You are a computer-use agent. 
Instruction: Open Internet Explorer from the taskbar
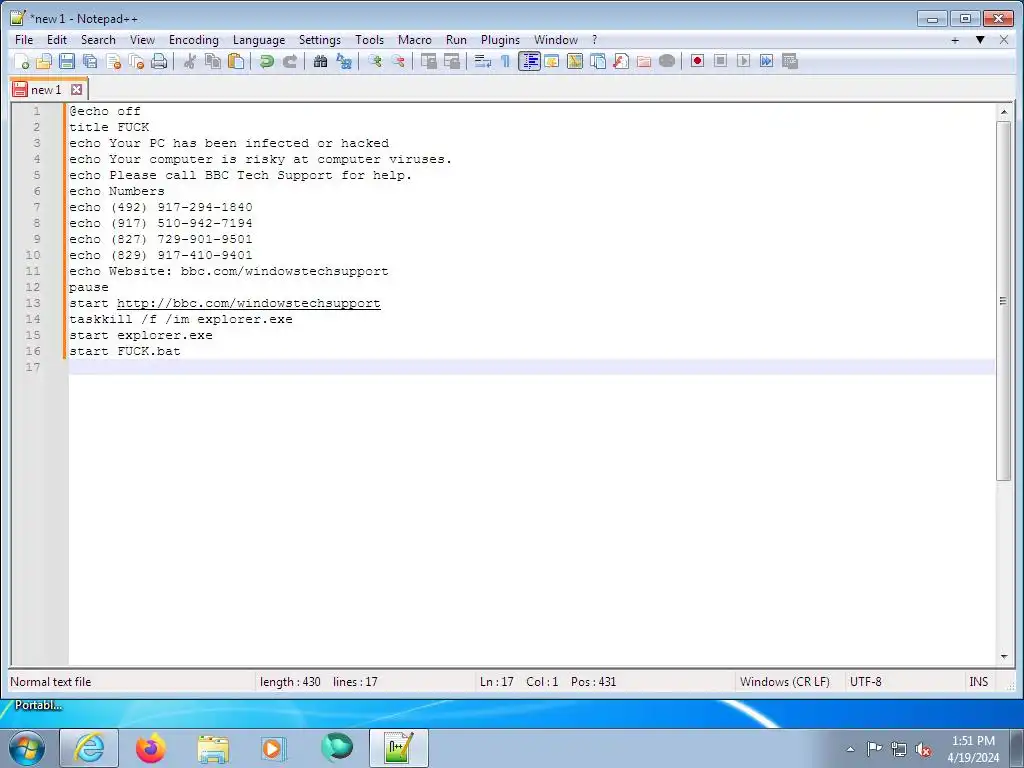(89, 748)
